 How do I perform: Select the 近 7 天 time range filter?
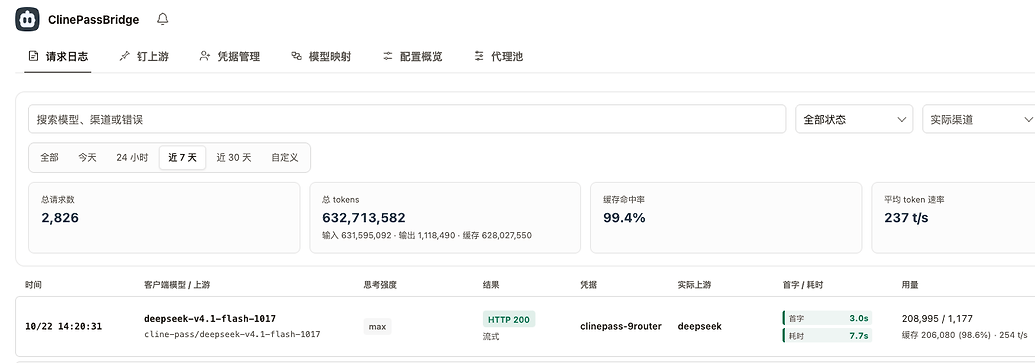pyautogui.click(x=183, y=158)
